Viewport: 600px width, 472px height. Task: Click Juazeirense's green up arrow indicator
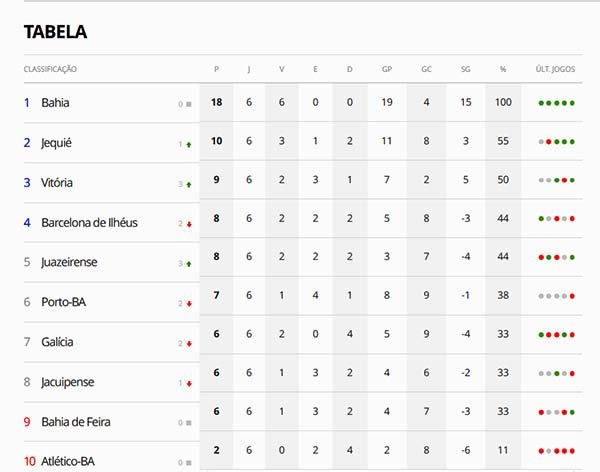(188, 264)
